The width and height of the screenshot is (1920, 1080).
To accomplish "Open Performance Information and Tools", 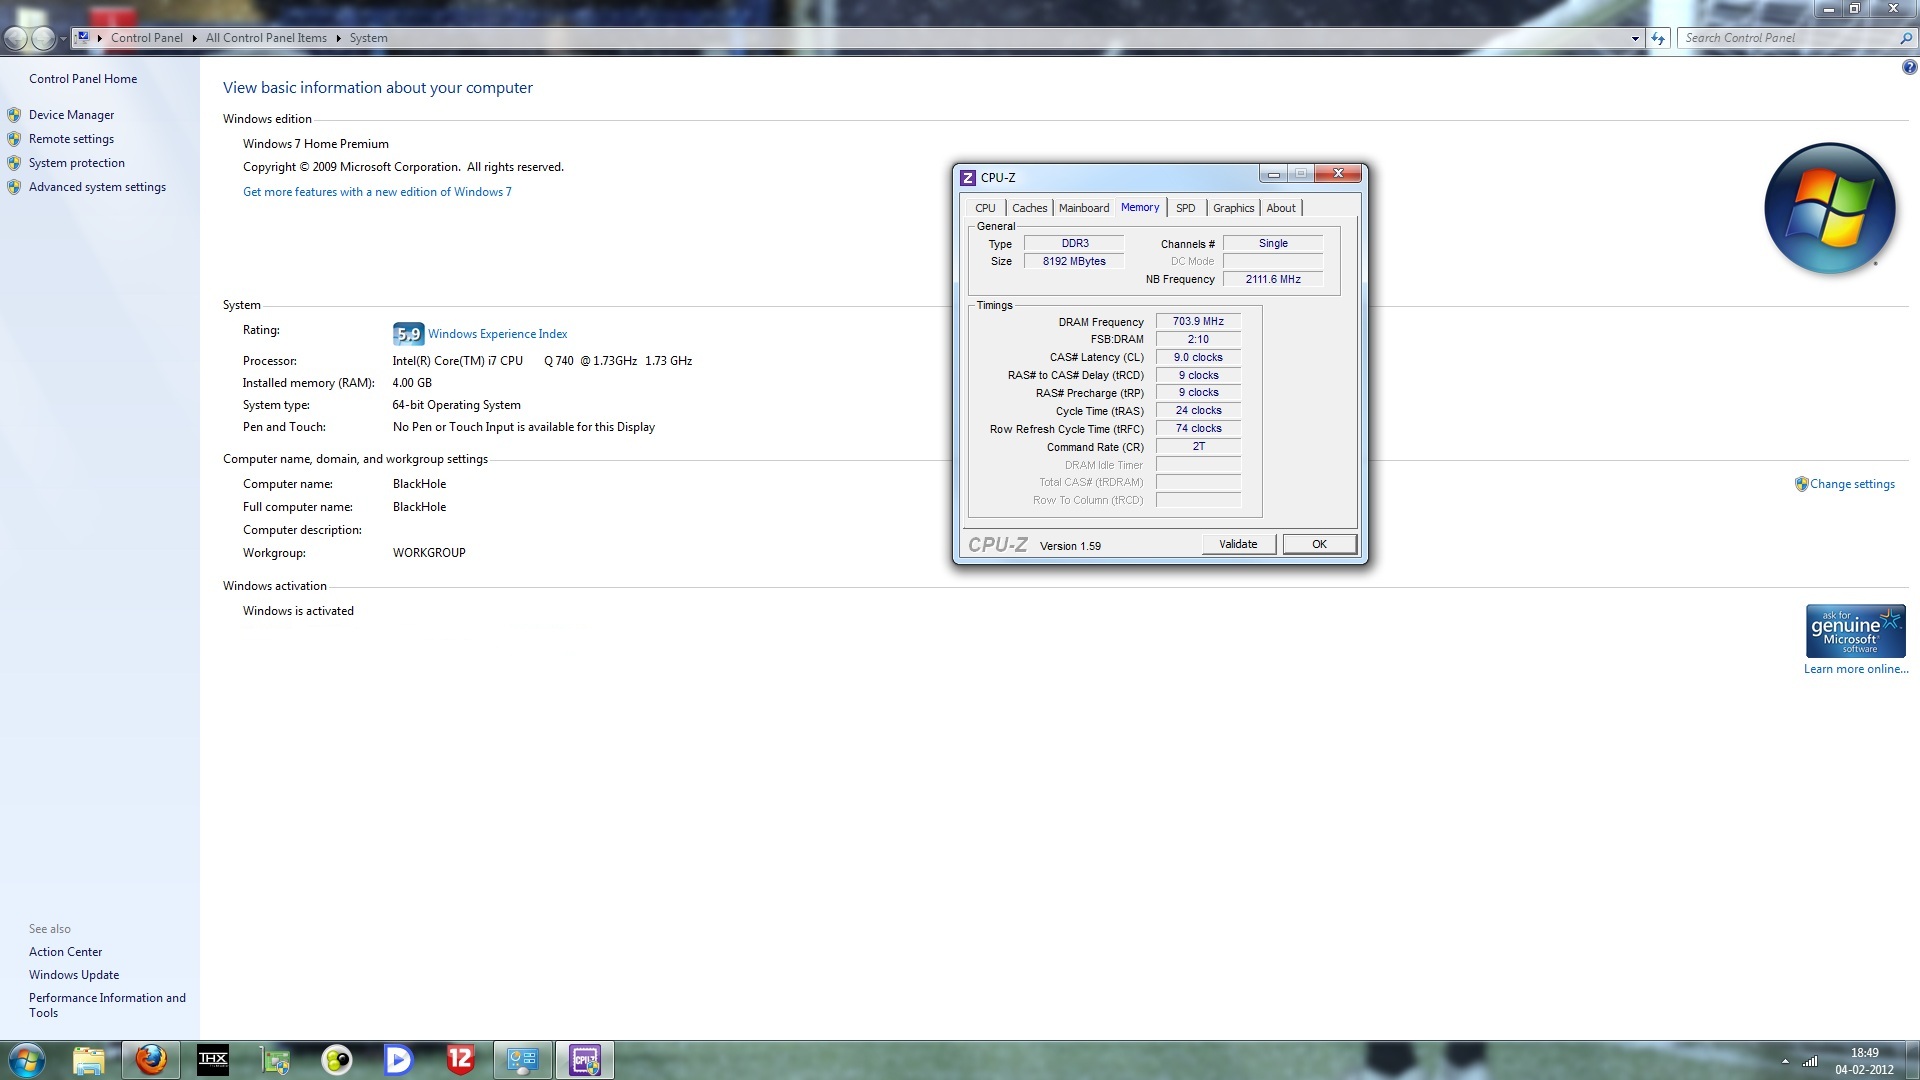I will pyautogui.click(x=107, y=1005).
